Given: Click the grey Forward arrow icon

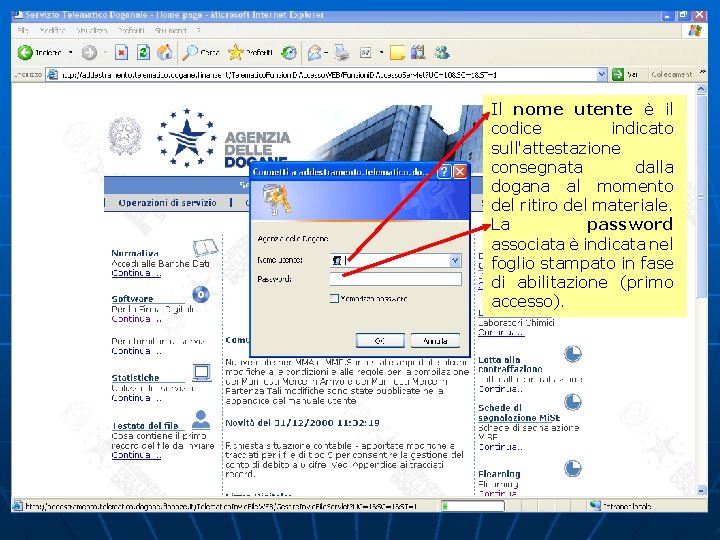Looking at the screenshot, I should [x=89, y=53].
